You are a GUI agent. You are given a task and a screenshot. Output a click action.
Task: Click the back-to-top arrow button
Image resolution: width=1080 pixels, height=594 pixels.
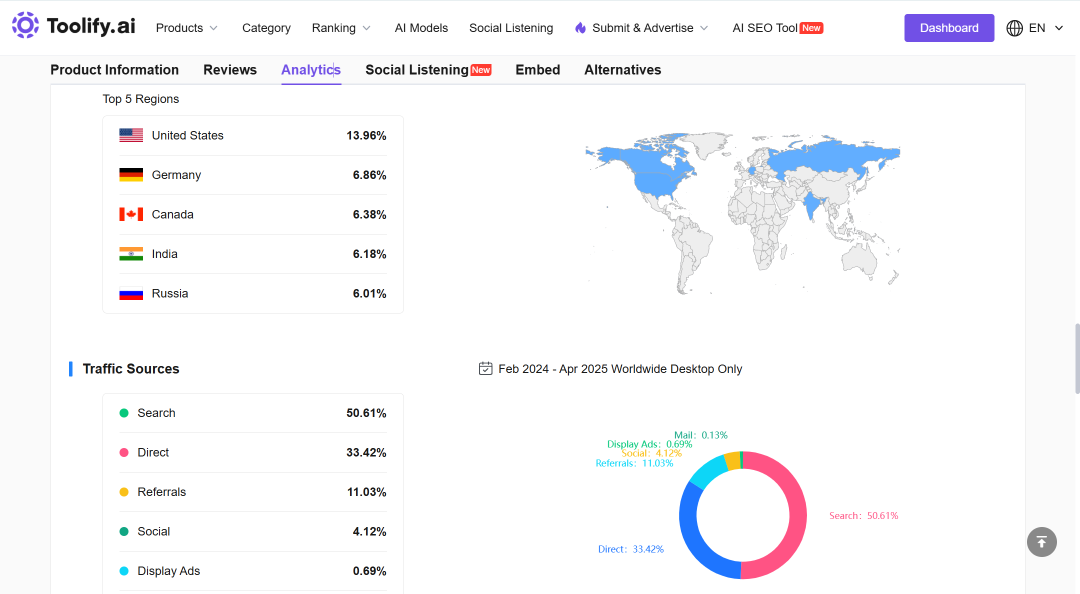click(1041, 542)
